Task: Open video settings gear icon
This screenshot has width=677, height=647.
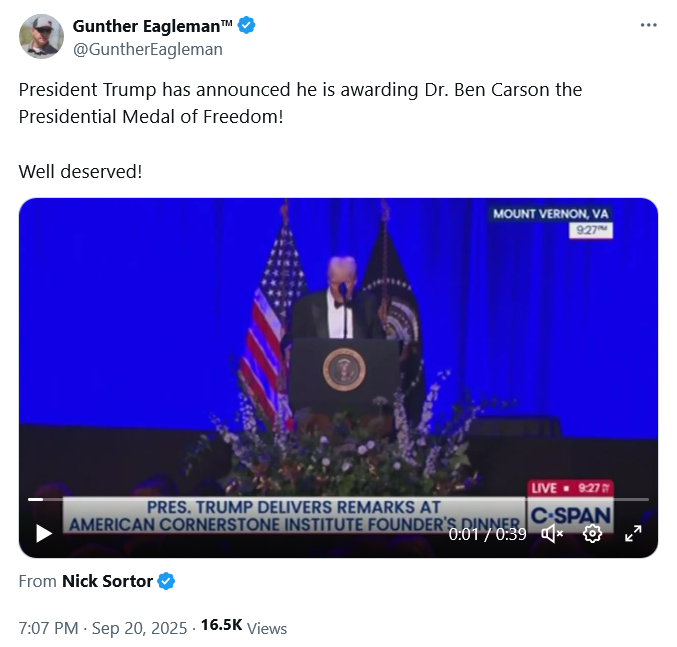Action: 592,534
